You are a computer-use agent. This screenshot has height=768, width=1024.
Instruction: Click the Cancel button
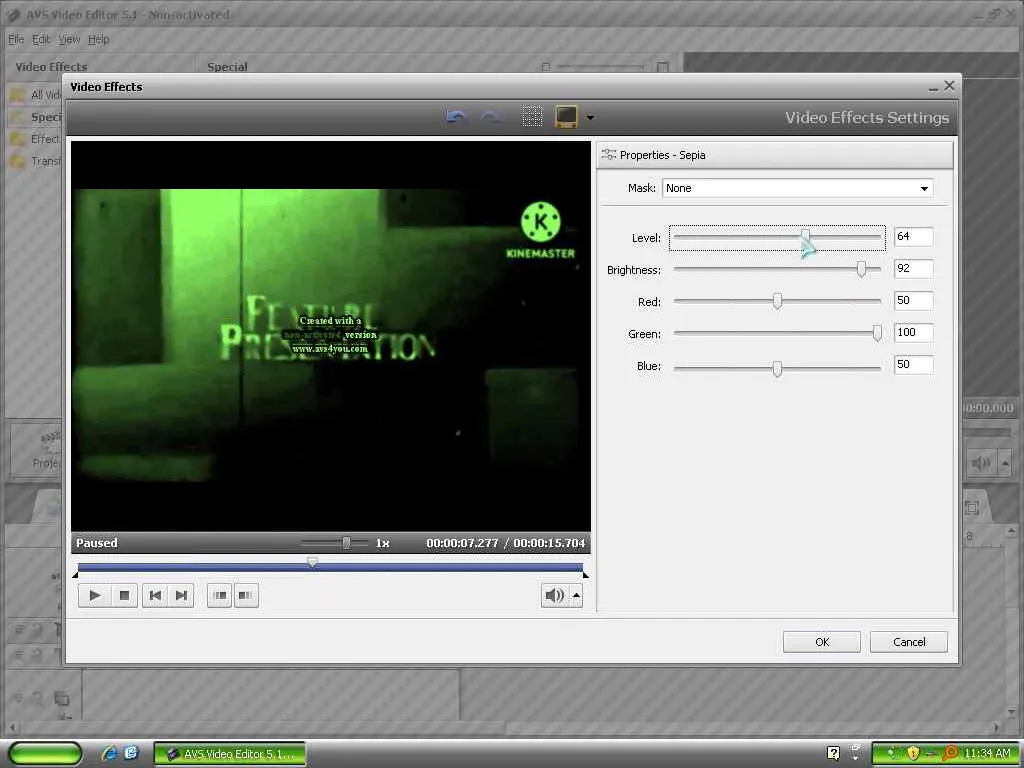click(908, 642)
